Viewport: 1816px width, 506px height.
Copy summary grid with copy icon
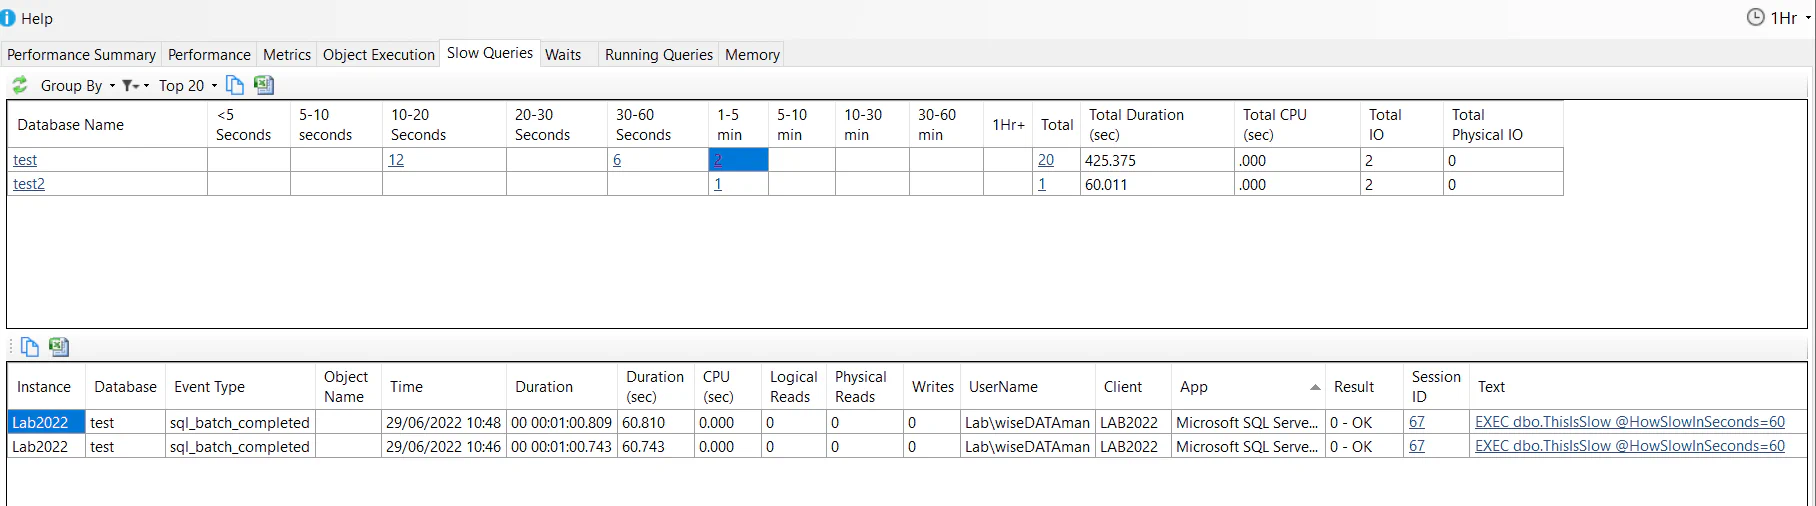click(235, 85)
